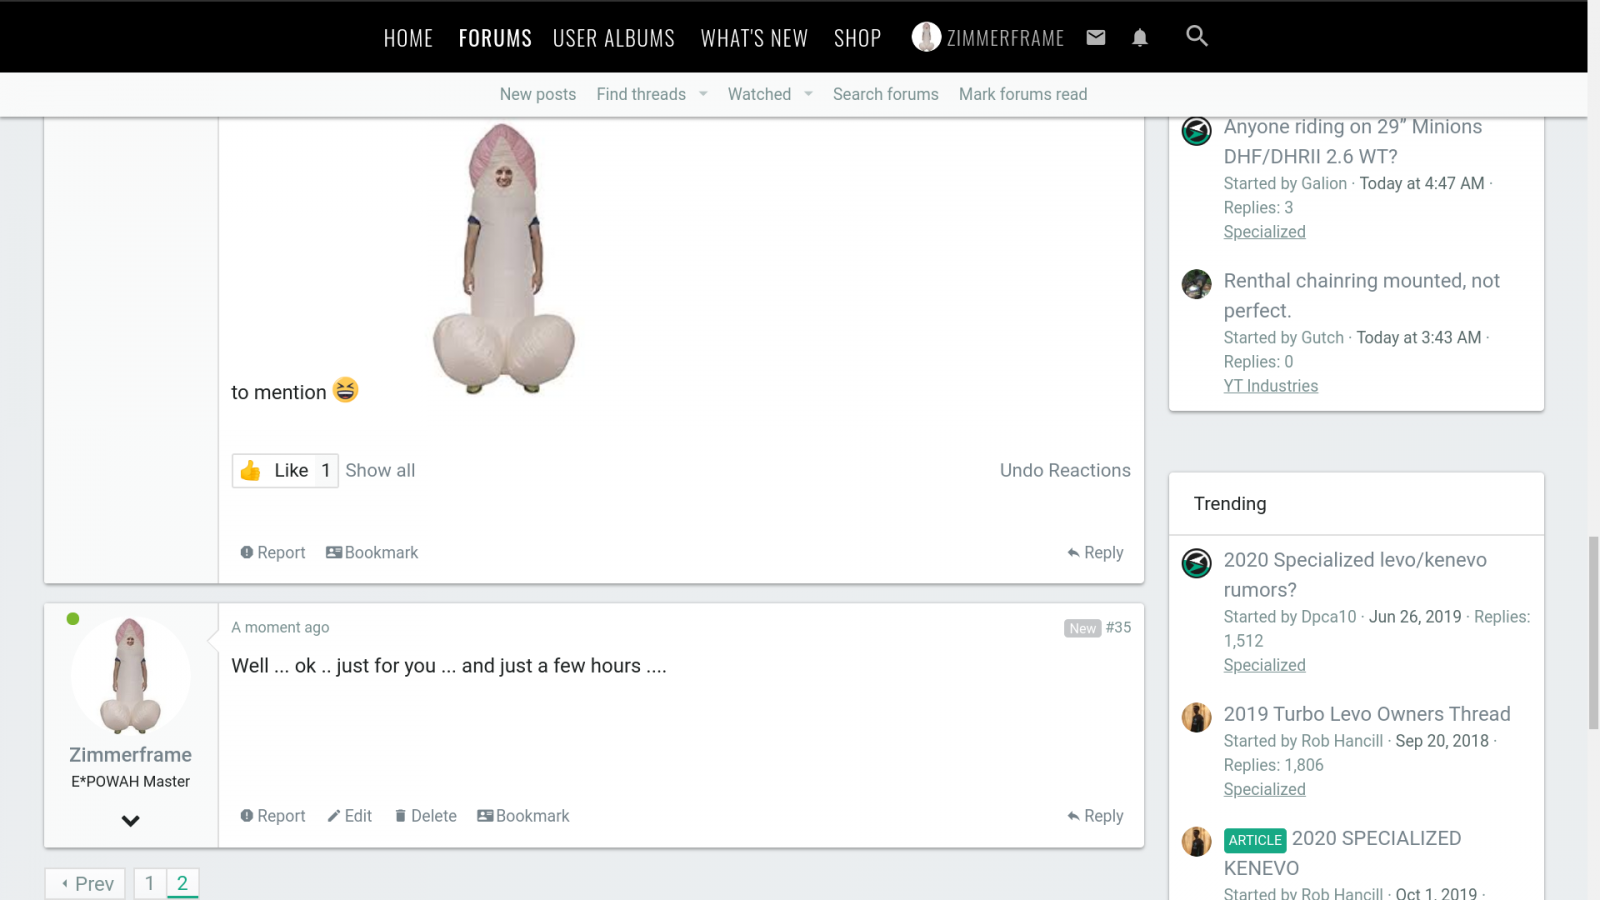Open the Find threads dropdown arrow

coord(703,94)
